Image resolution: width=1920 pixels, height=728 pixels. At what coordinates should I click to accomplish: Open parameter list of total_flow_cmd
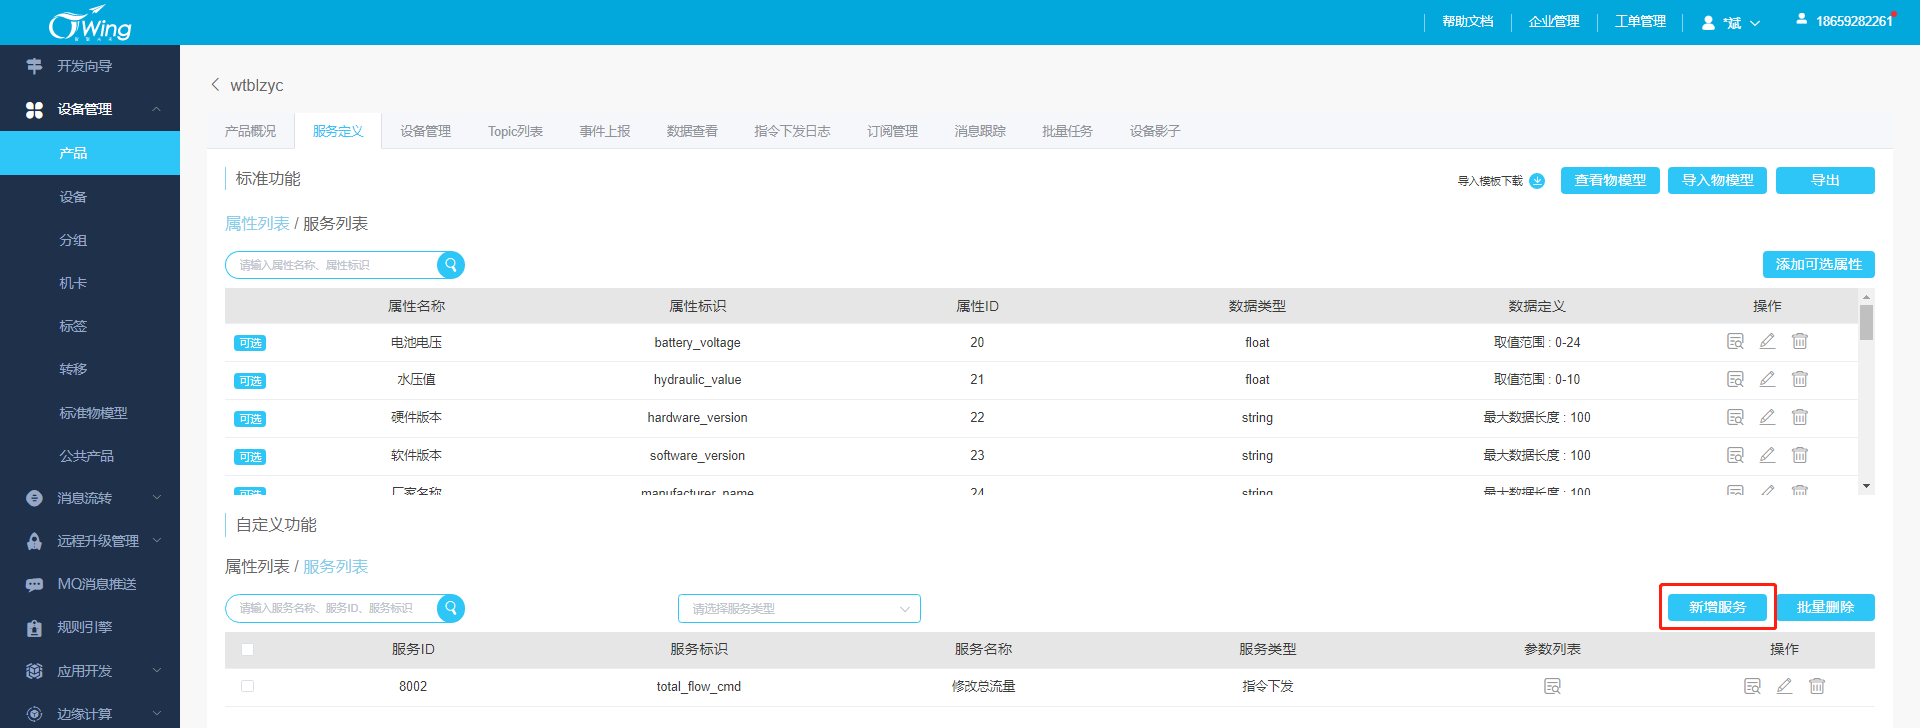pyautogui.click(x=1552, y=686)
